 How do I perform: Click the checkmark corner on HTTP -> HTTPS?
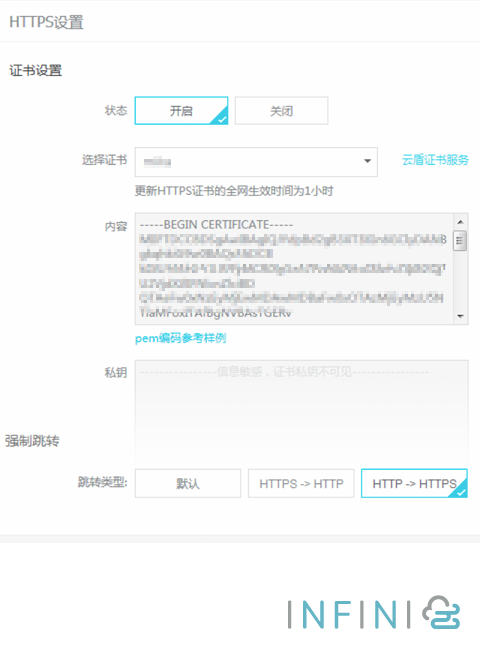point(460,491)
